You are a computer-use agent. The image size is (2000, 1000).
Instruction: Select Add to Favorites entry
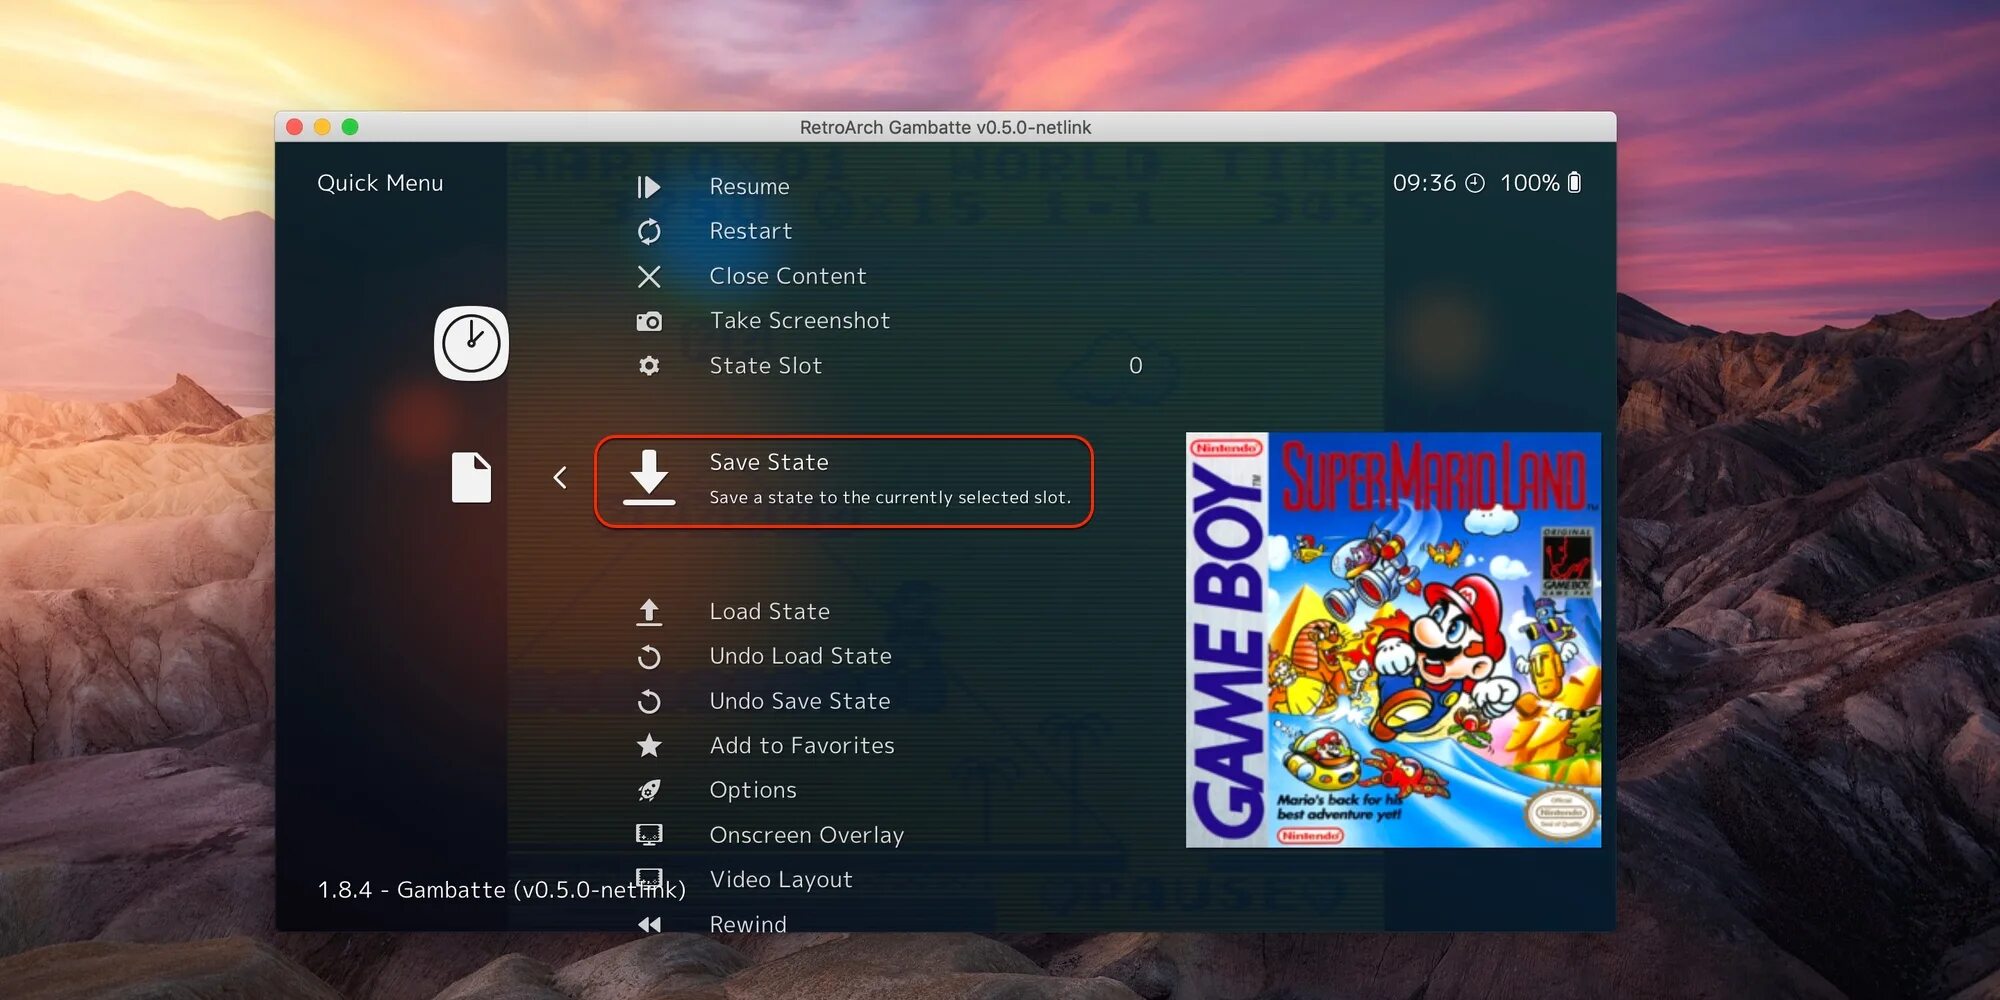click(802, 746)
